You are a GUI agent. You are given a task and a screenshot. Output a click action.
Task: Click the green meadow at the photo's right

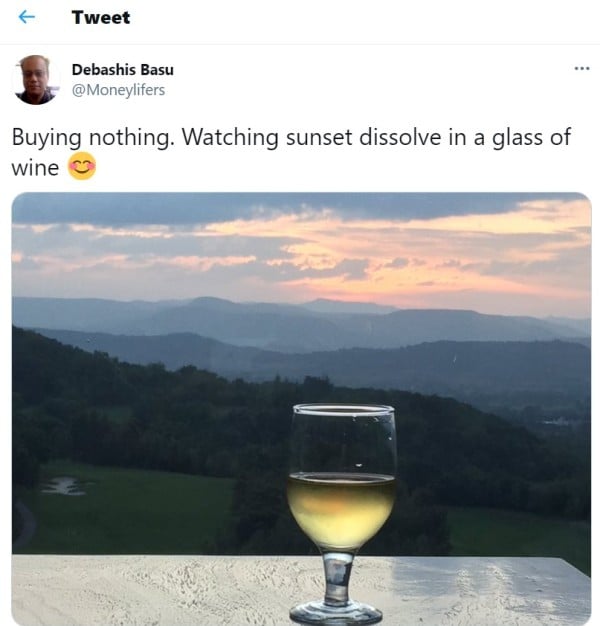520,535
